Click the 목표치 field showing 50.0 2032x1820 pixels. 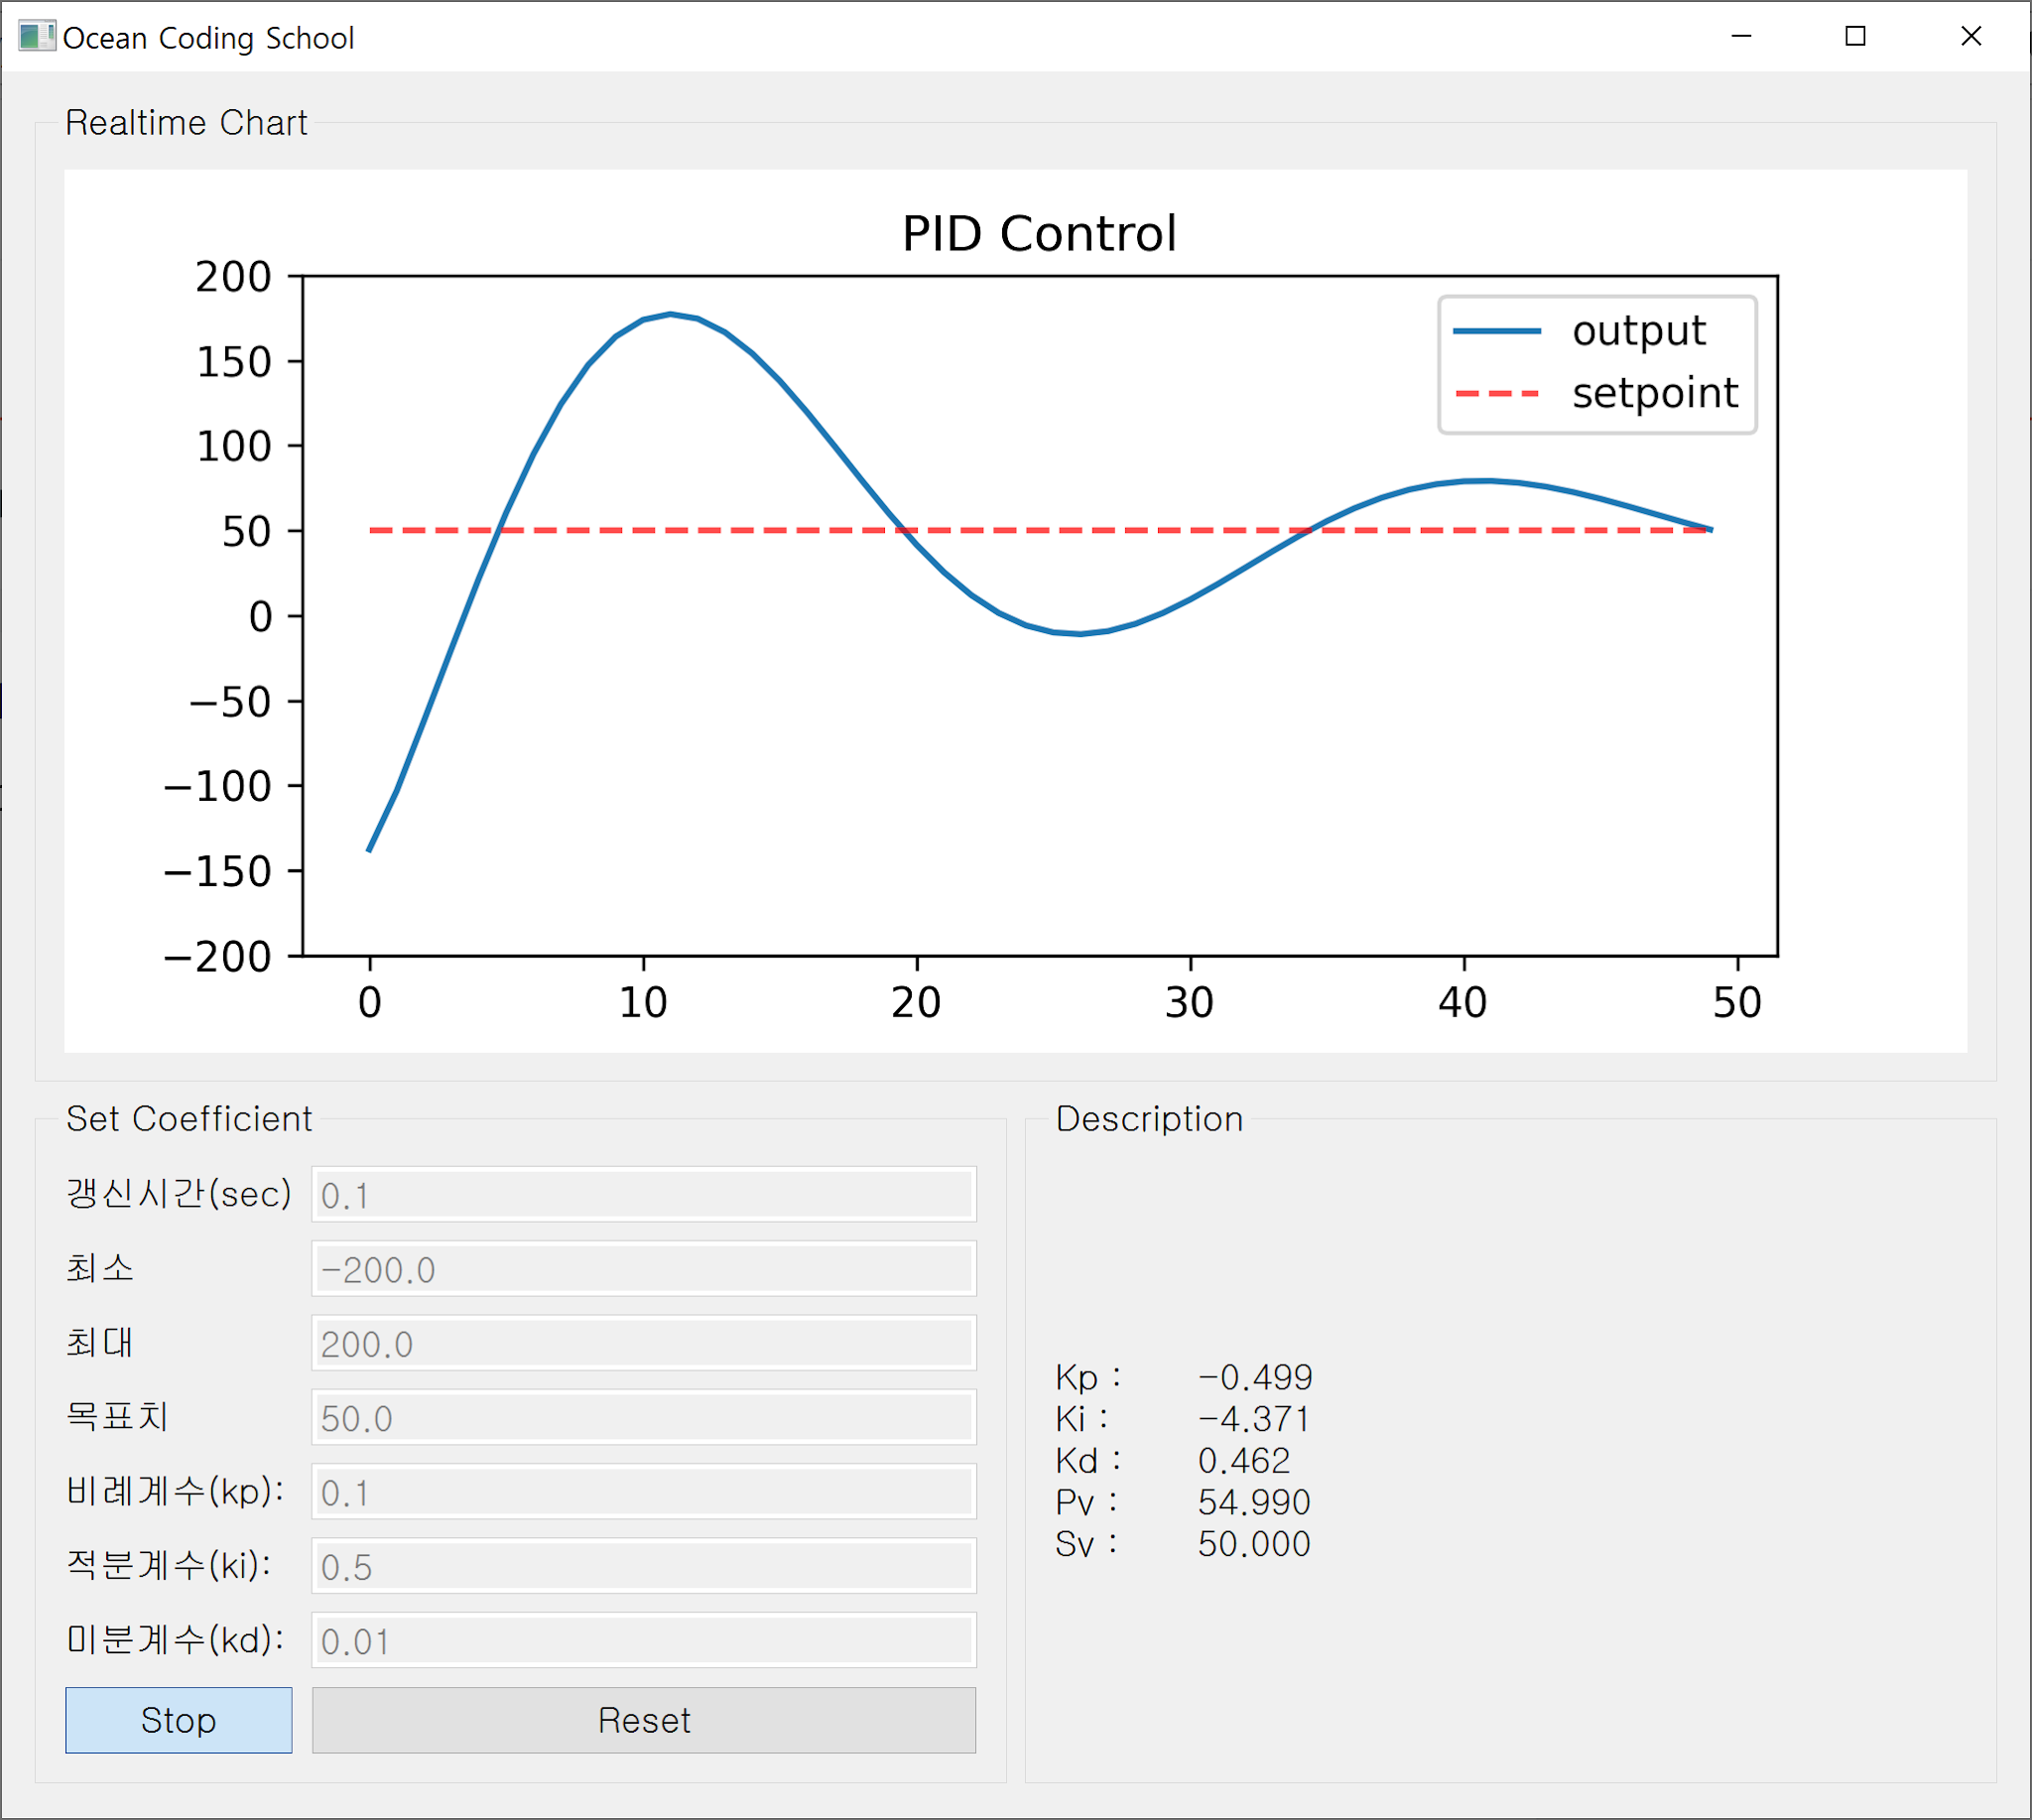click(644, 1417)
